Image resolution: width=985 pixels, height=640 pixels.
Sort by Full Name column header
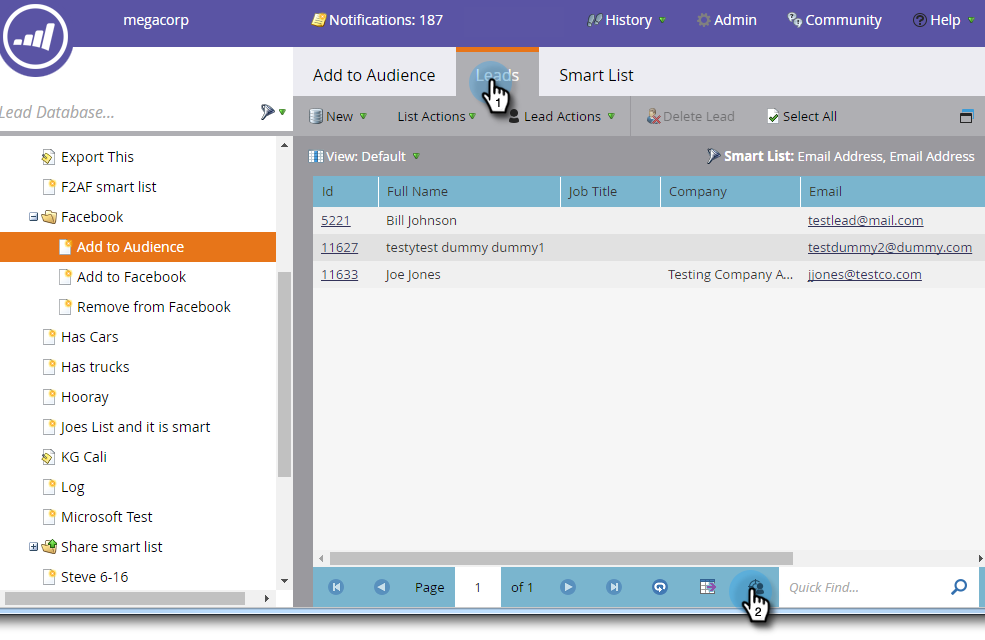(469, 192)
